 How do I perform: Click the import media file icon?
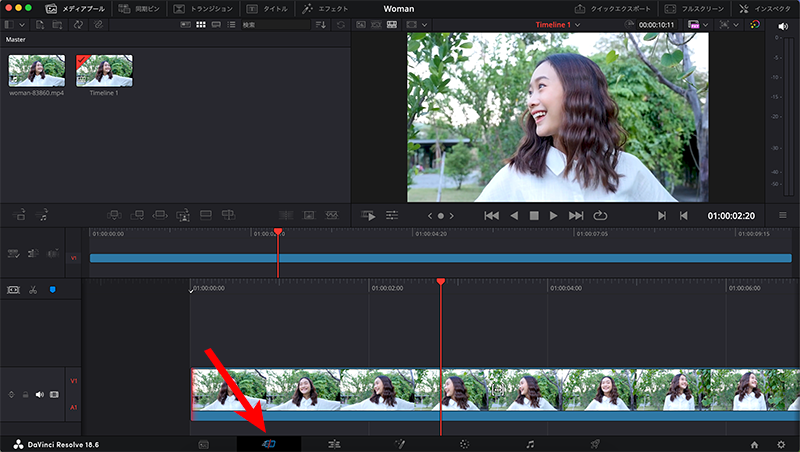tap(40, 24)
